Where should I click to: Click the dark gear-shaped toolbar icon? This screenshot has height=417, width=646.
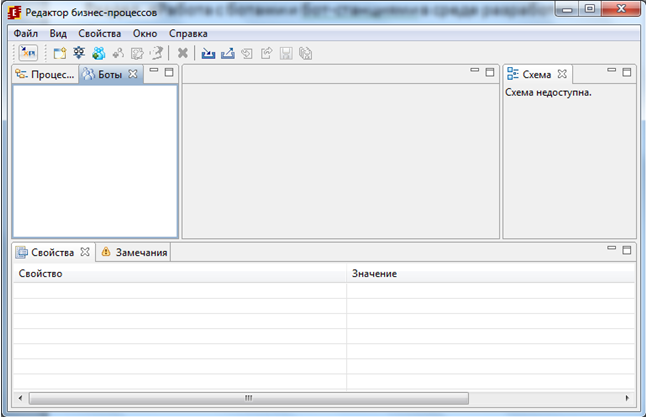pyautogui.click(x=79, y=53)
